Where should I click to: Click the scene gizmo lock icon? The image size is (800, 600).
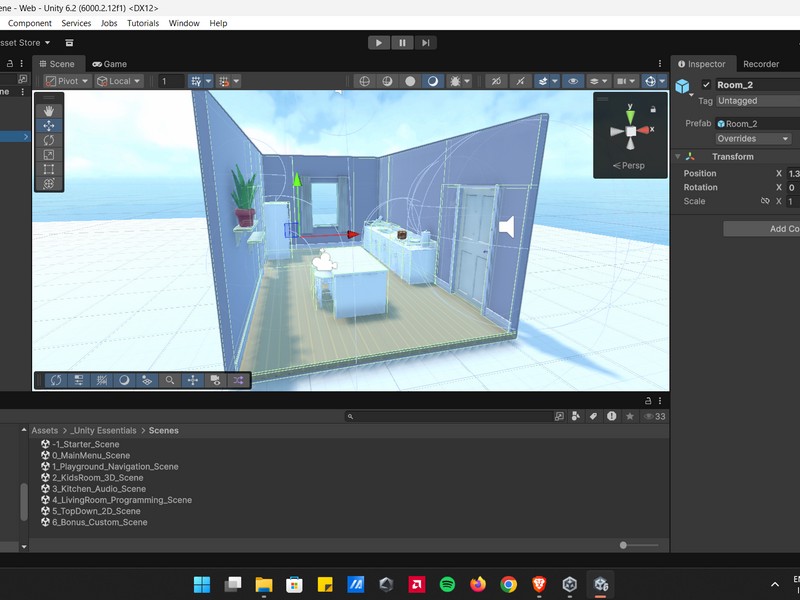pyautogui.click(x=653, y=108)
